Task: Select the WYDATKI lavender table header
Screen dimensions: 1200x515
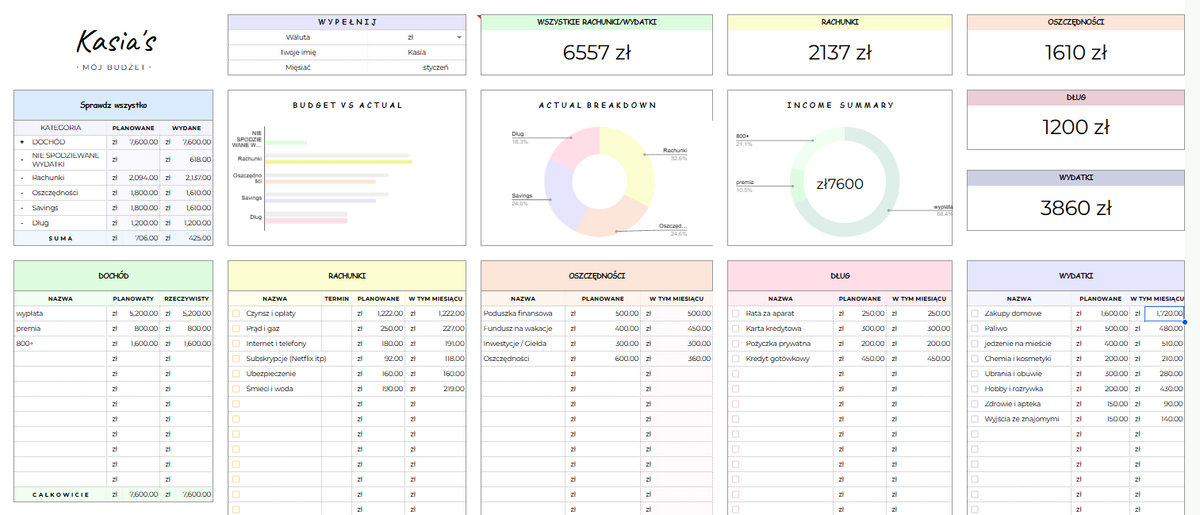Action: click(1076, 275)
